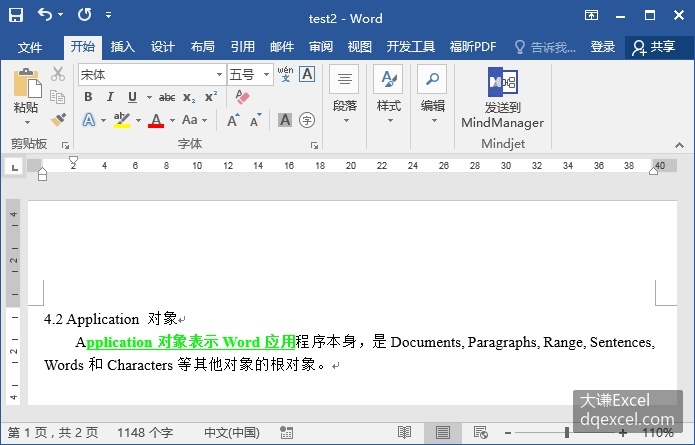Switch to Read Mode view
This screenshot has height=445, width=695.
click(404, 433)
